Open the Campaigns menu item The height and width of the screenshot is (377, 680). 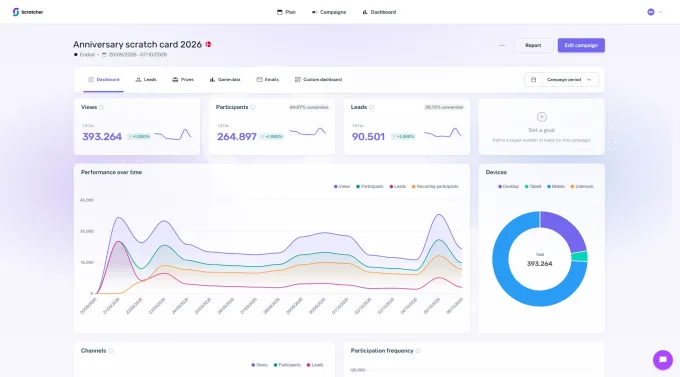329,12
